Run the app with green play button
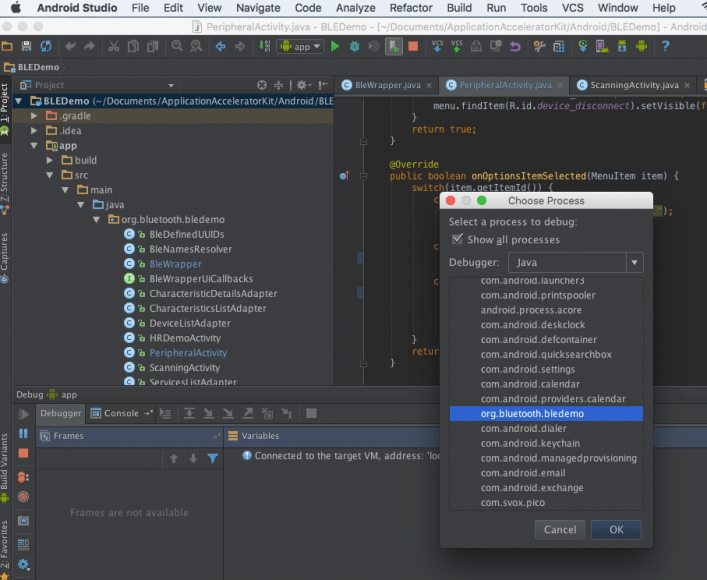Screen dimensions: 707x580 click(335, 46)
